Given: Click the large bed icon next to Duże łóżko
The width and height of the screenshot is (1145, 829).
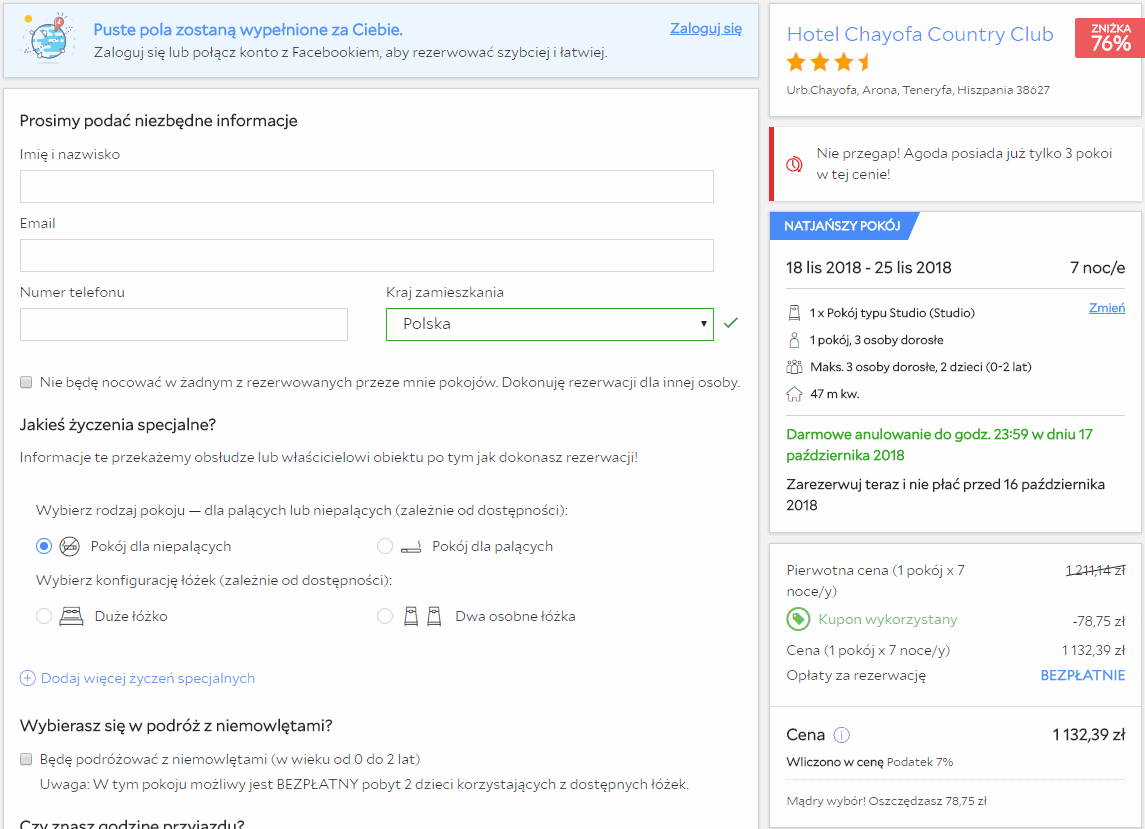Looking at the screenshot, I should click(71, 616).
